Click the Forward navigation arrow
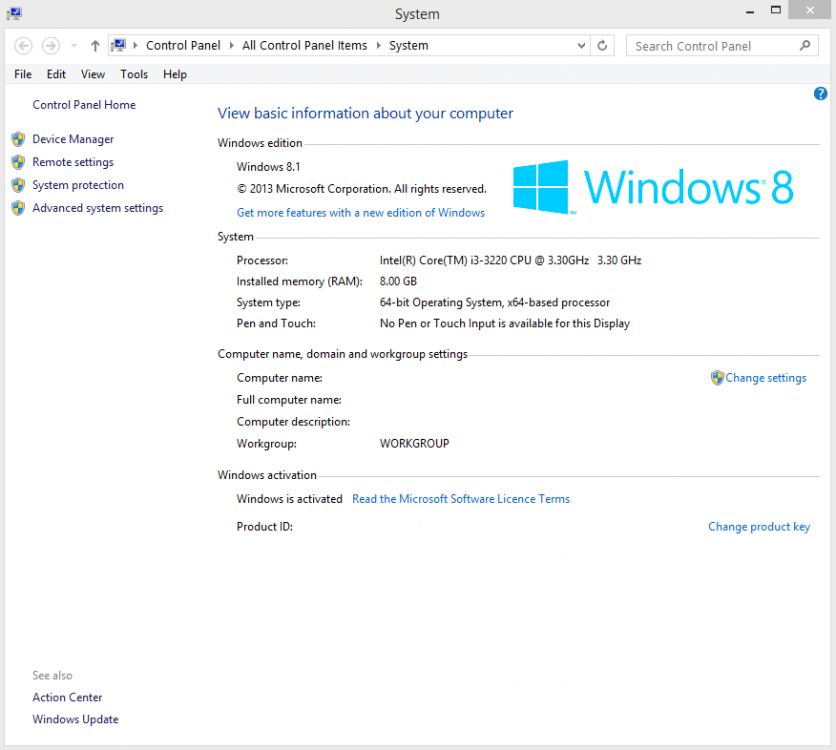 coord(50,46)
